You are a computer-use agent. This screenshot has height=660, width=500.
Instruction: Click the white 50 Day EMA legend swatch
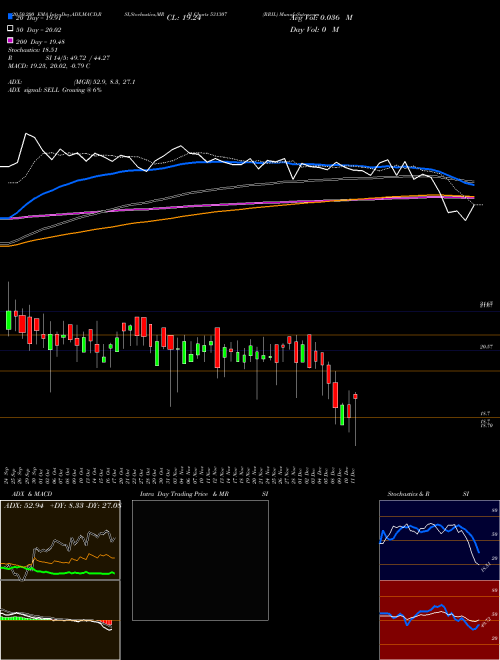[10, 28]
